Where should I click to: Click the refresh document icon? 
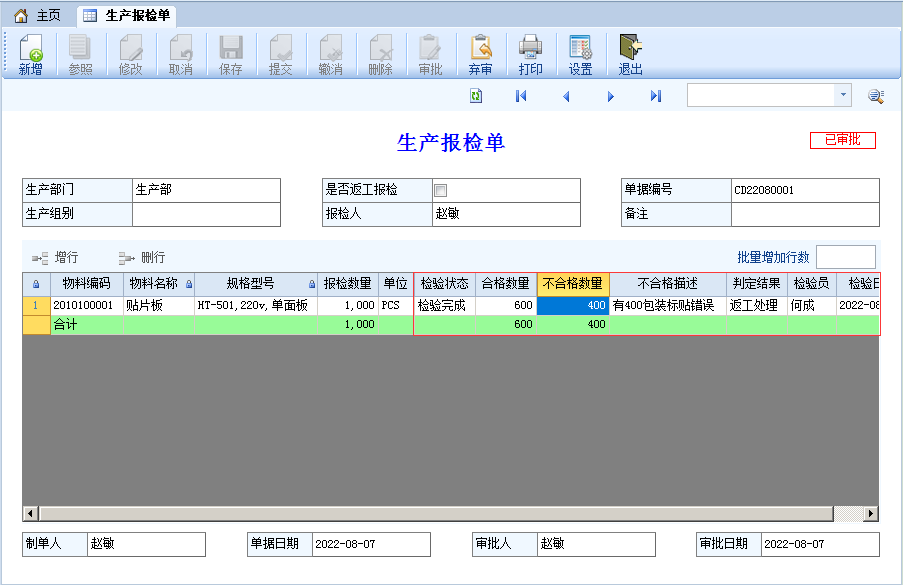[x=476, y=96]
